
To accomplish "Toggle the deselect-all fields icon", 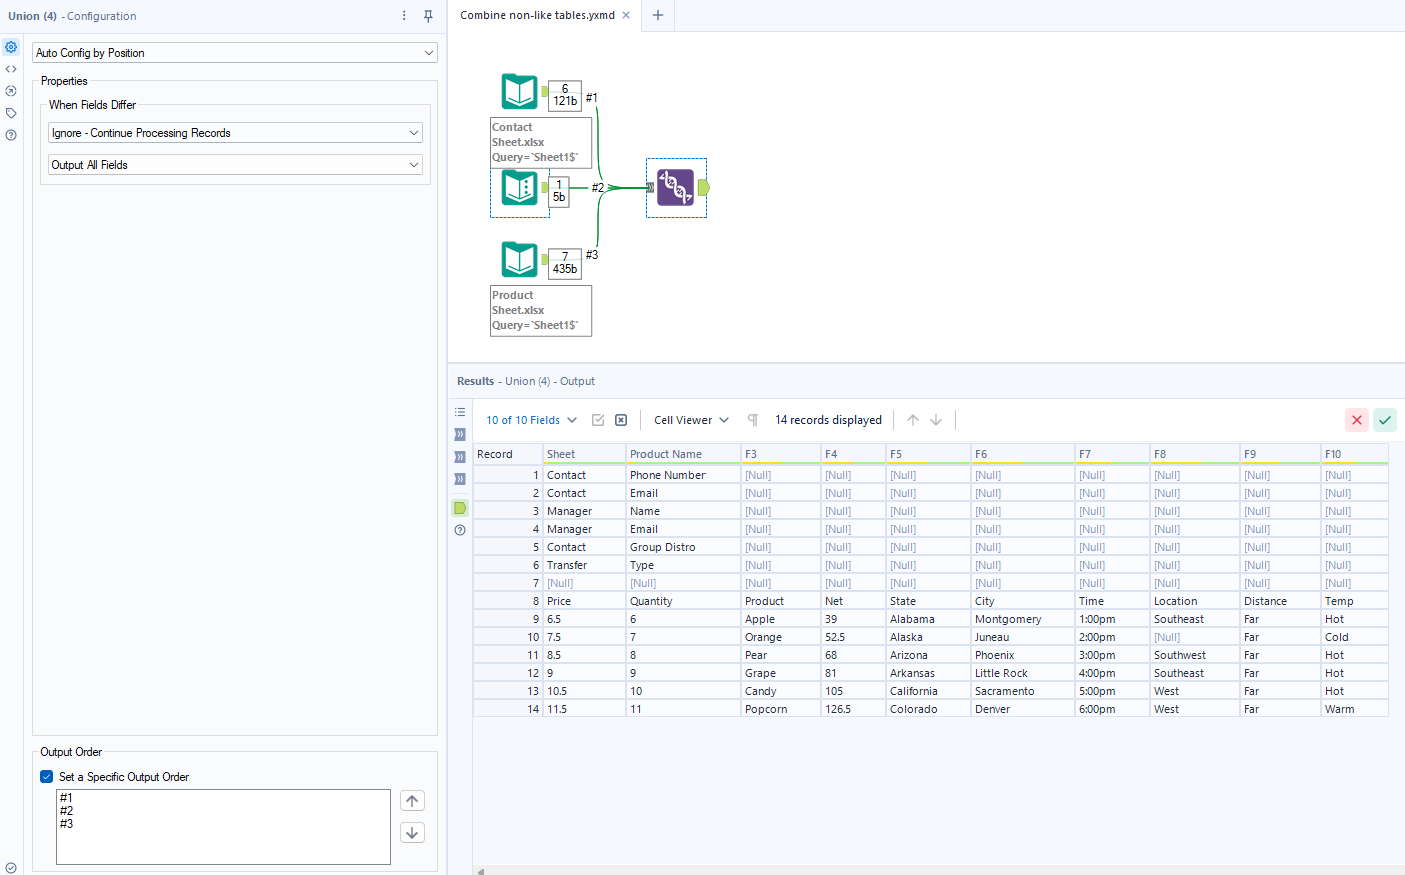I will click(x=620, y=420).
